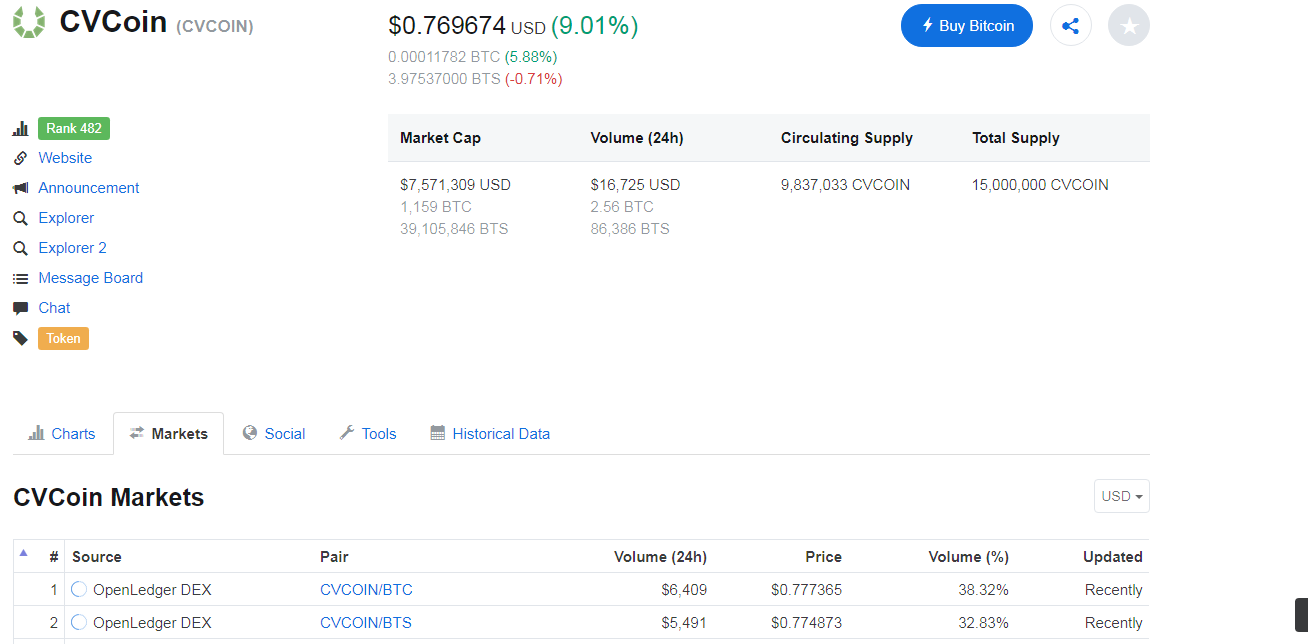Click the Rank 482 badge
Viewport: 1308px width, 644px height.
(74, 128)
